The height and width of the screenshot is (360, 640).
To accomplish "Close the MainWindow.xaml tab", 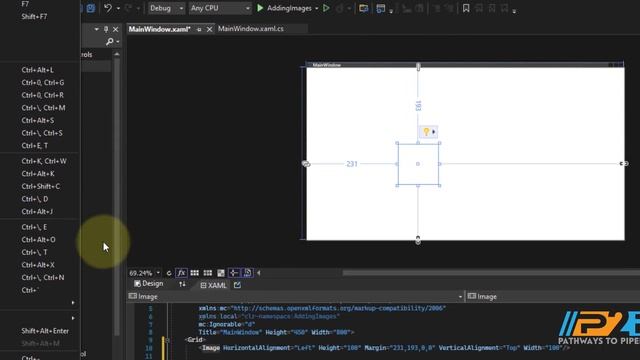I will tap(209, 29).
